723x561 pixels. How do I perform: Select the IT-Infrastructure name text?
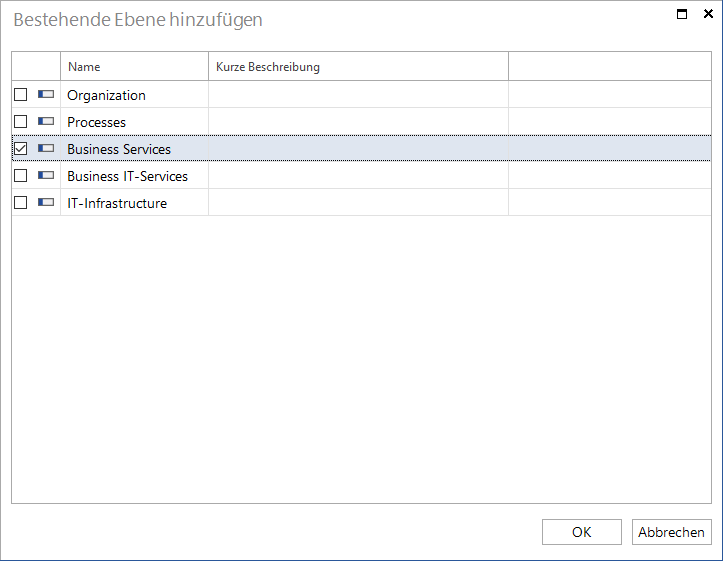[x=117, y=203]
